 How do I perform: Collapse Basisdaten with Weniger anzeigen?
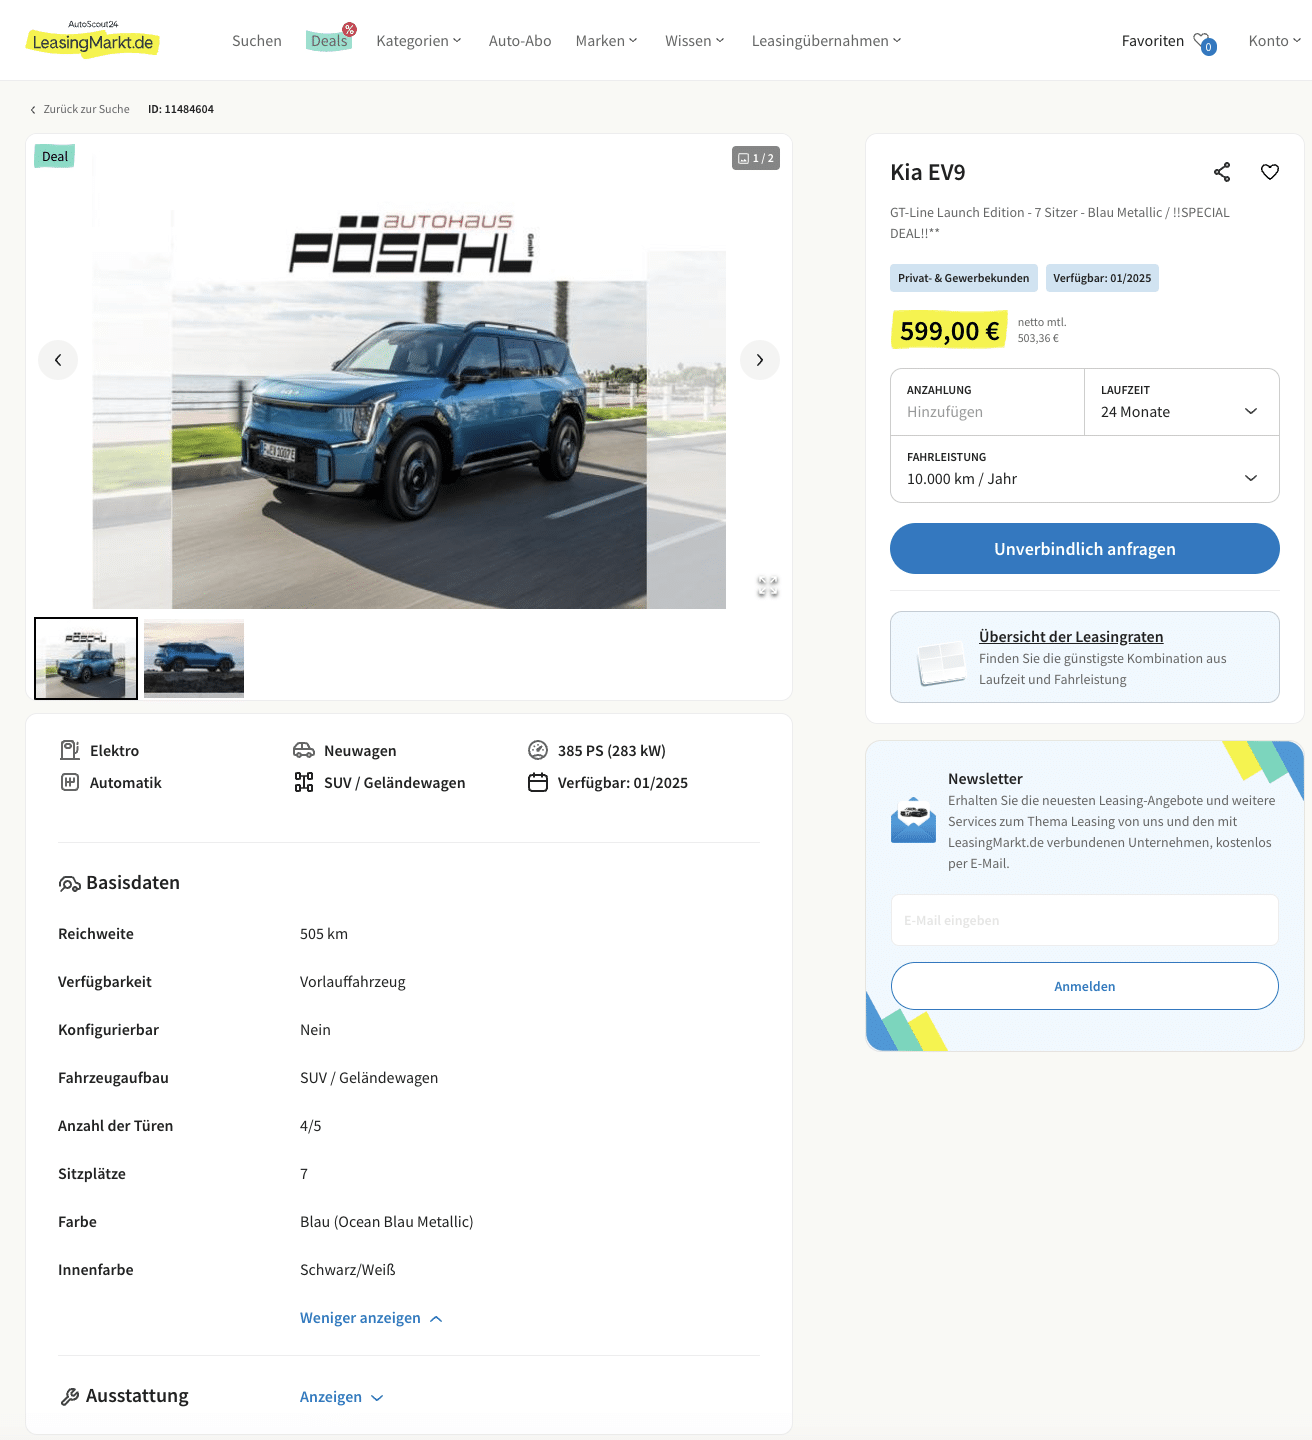(371, 1318)
